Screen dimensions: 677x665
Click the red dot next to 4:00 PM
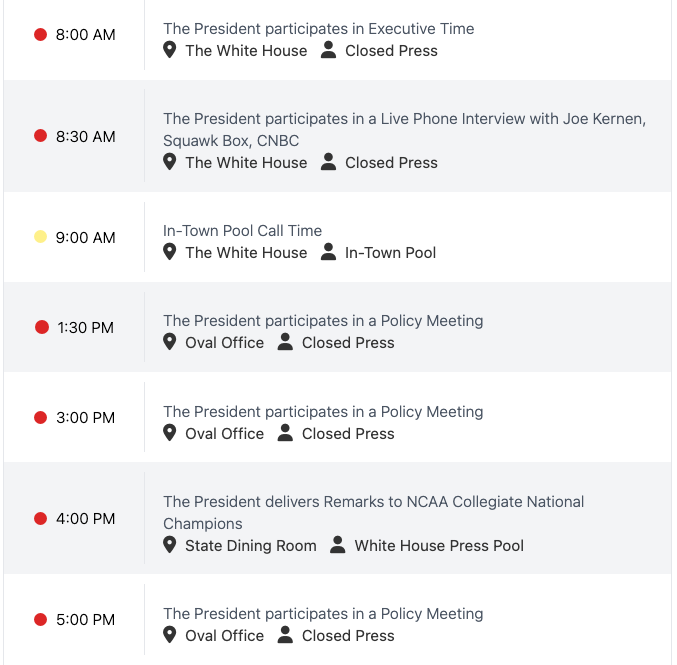[x=41, y=518]
